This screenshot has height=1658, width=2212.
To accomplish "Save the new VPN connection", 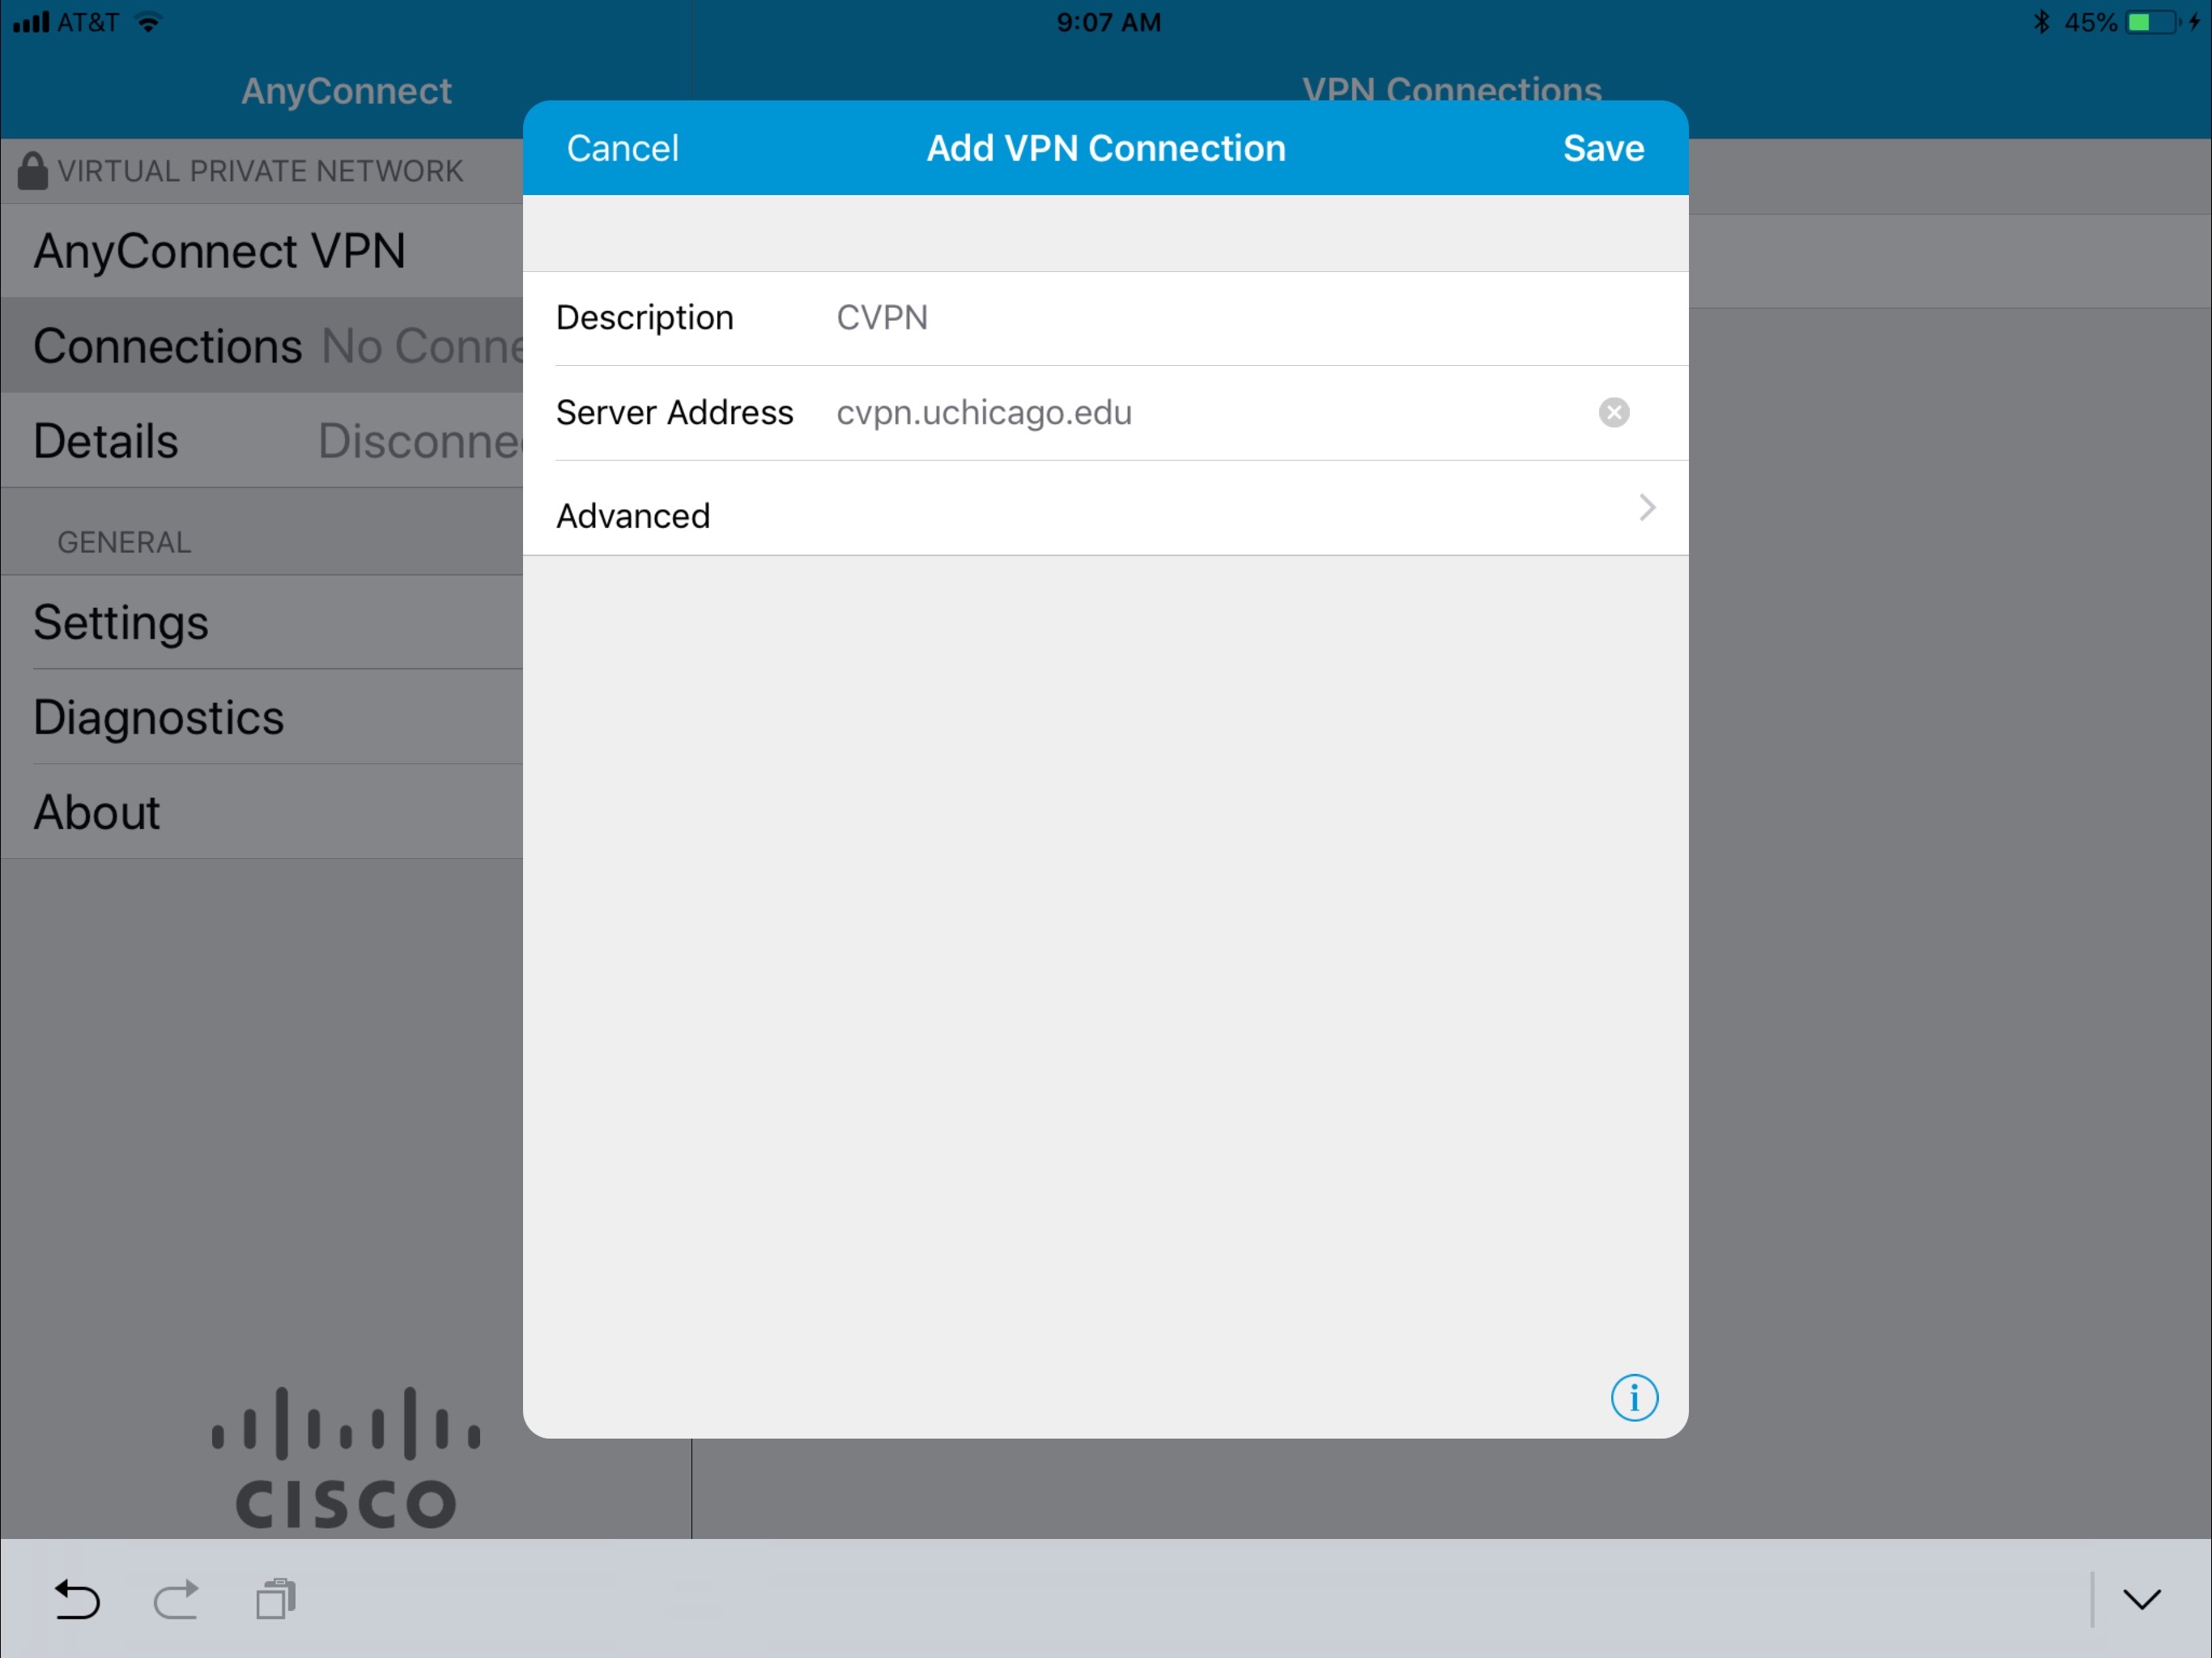I will click(1602, 148).
